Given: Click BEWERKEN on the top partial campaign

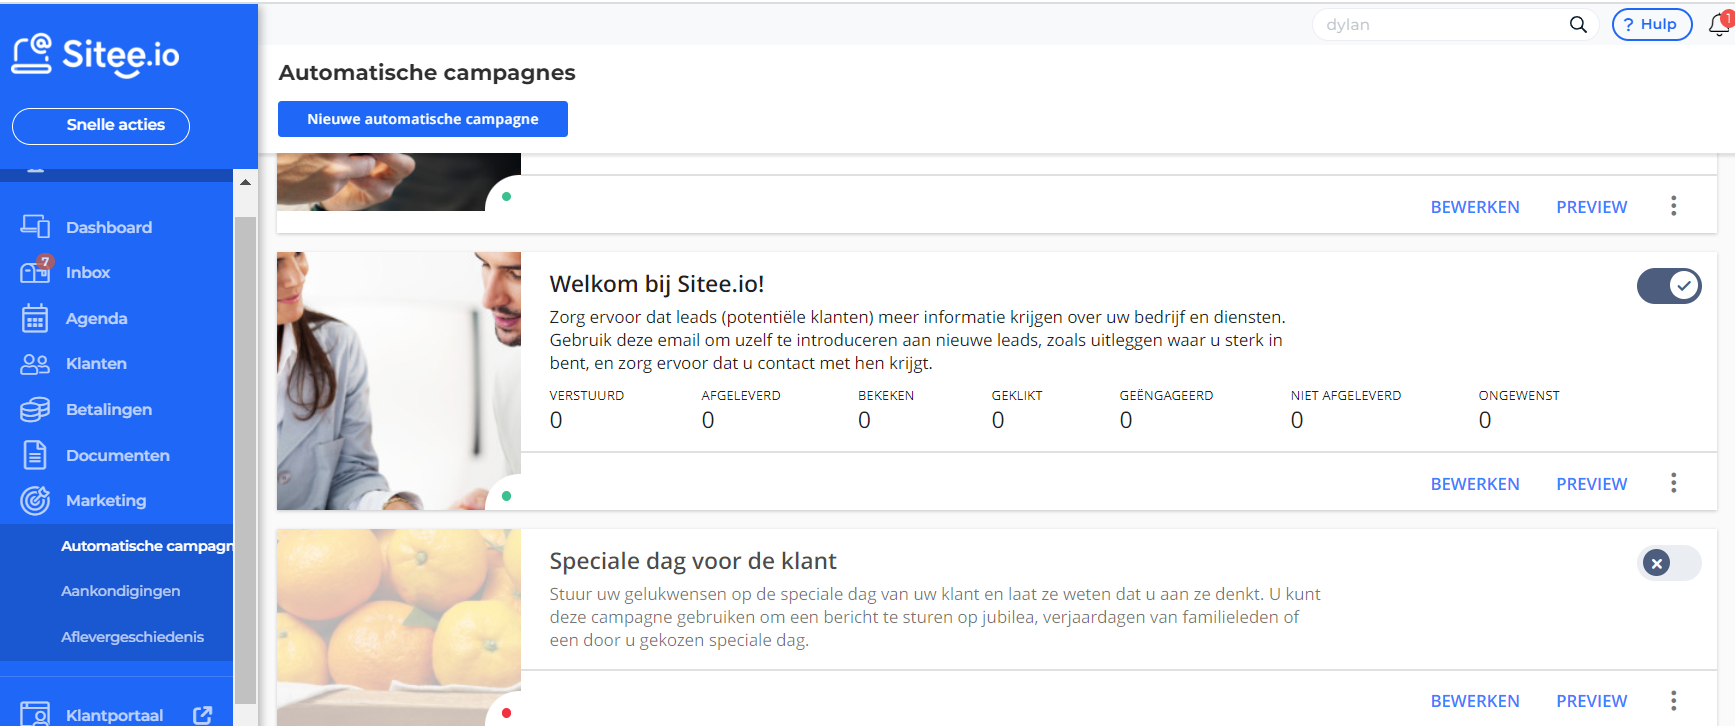Looking at the screenshot, I should [x=1475, y=207].
